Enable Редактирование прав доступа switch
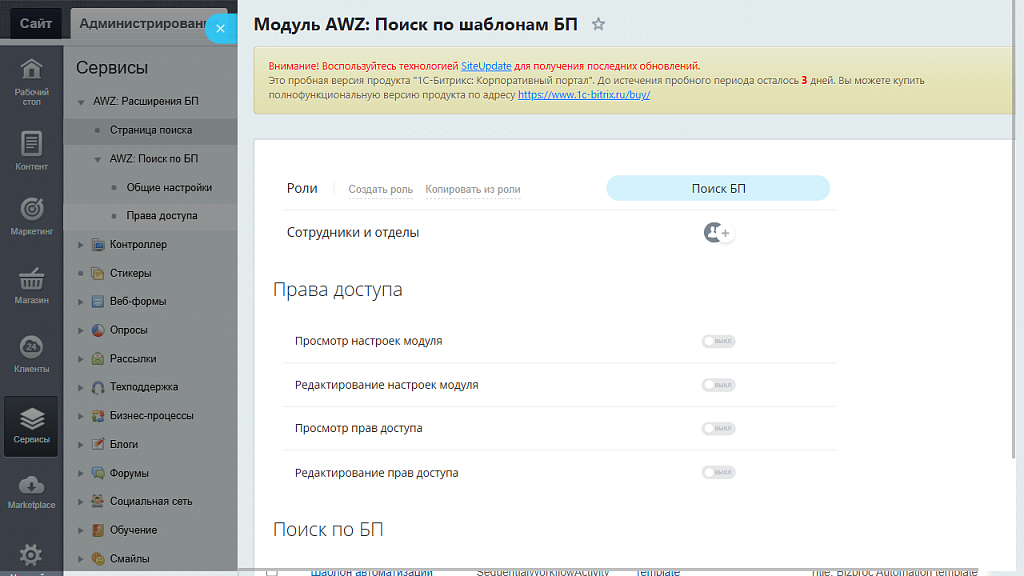 point(718,472)
